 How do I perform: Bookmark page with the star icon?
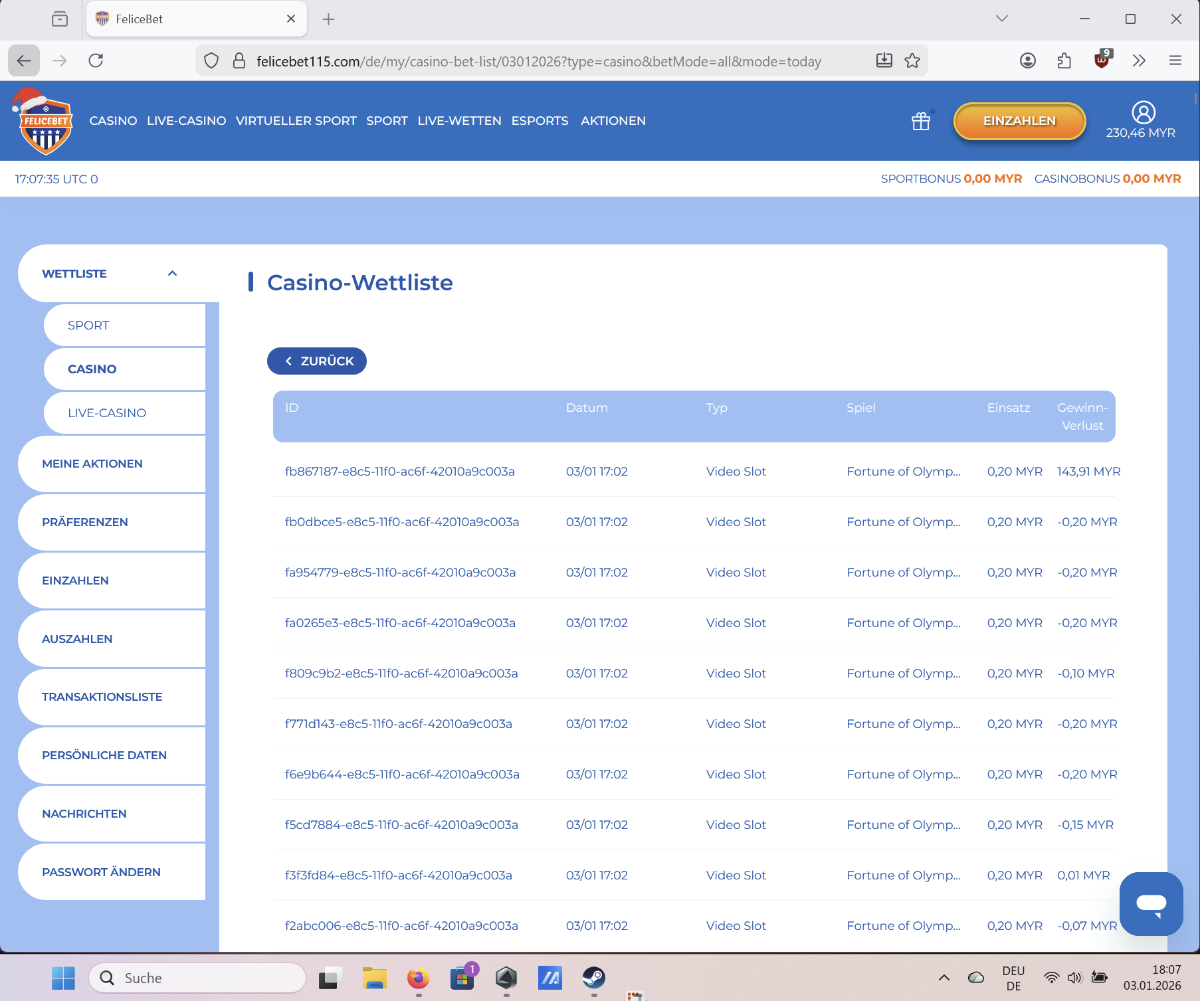(x=912, y=61)
